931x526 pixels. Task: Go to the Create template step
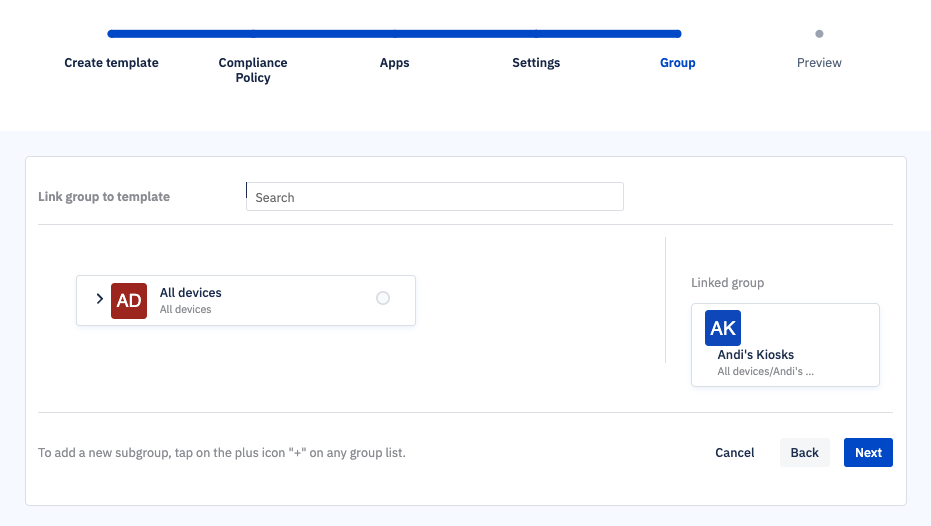click(111, 62)
